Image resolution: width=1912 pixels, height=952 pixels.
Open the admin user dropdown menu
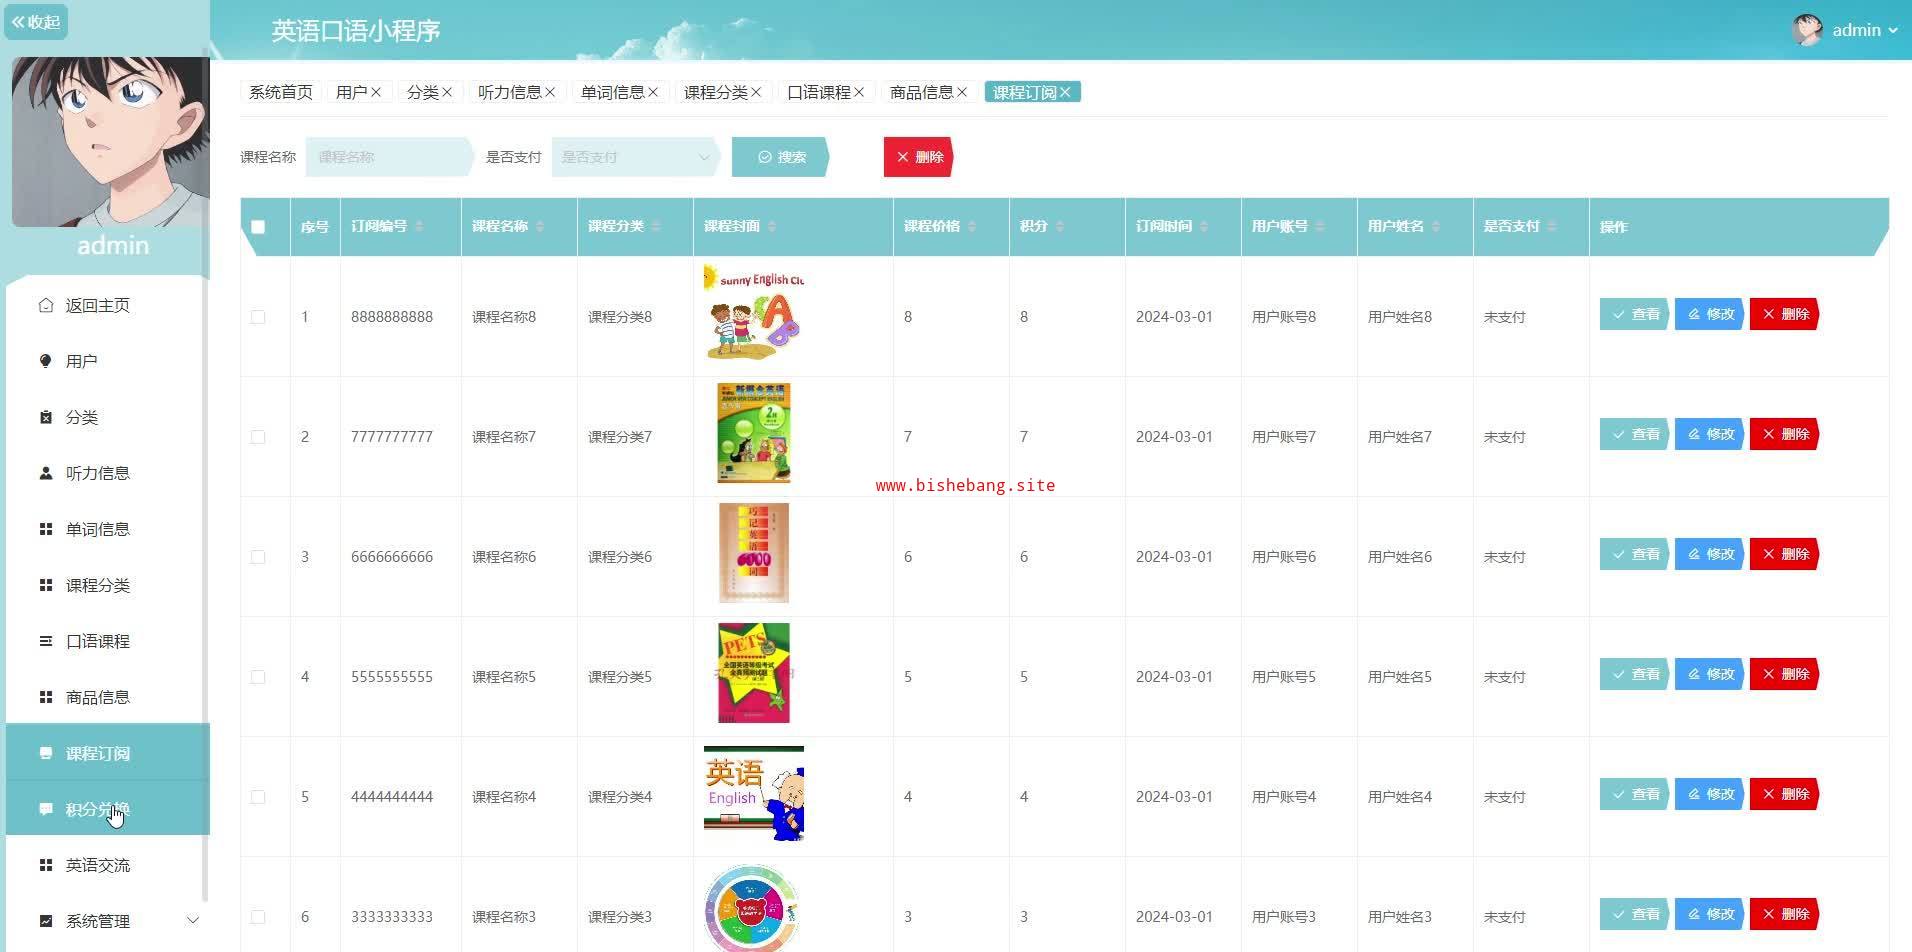(x=1846, y=30)
